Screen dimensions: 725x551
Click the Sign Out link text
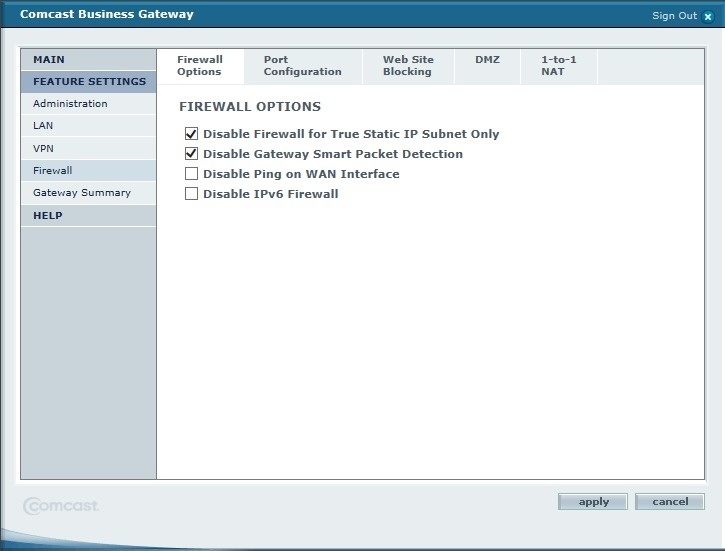pos(674,16)
